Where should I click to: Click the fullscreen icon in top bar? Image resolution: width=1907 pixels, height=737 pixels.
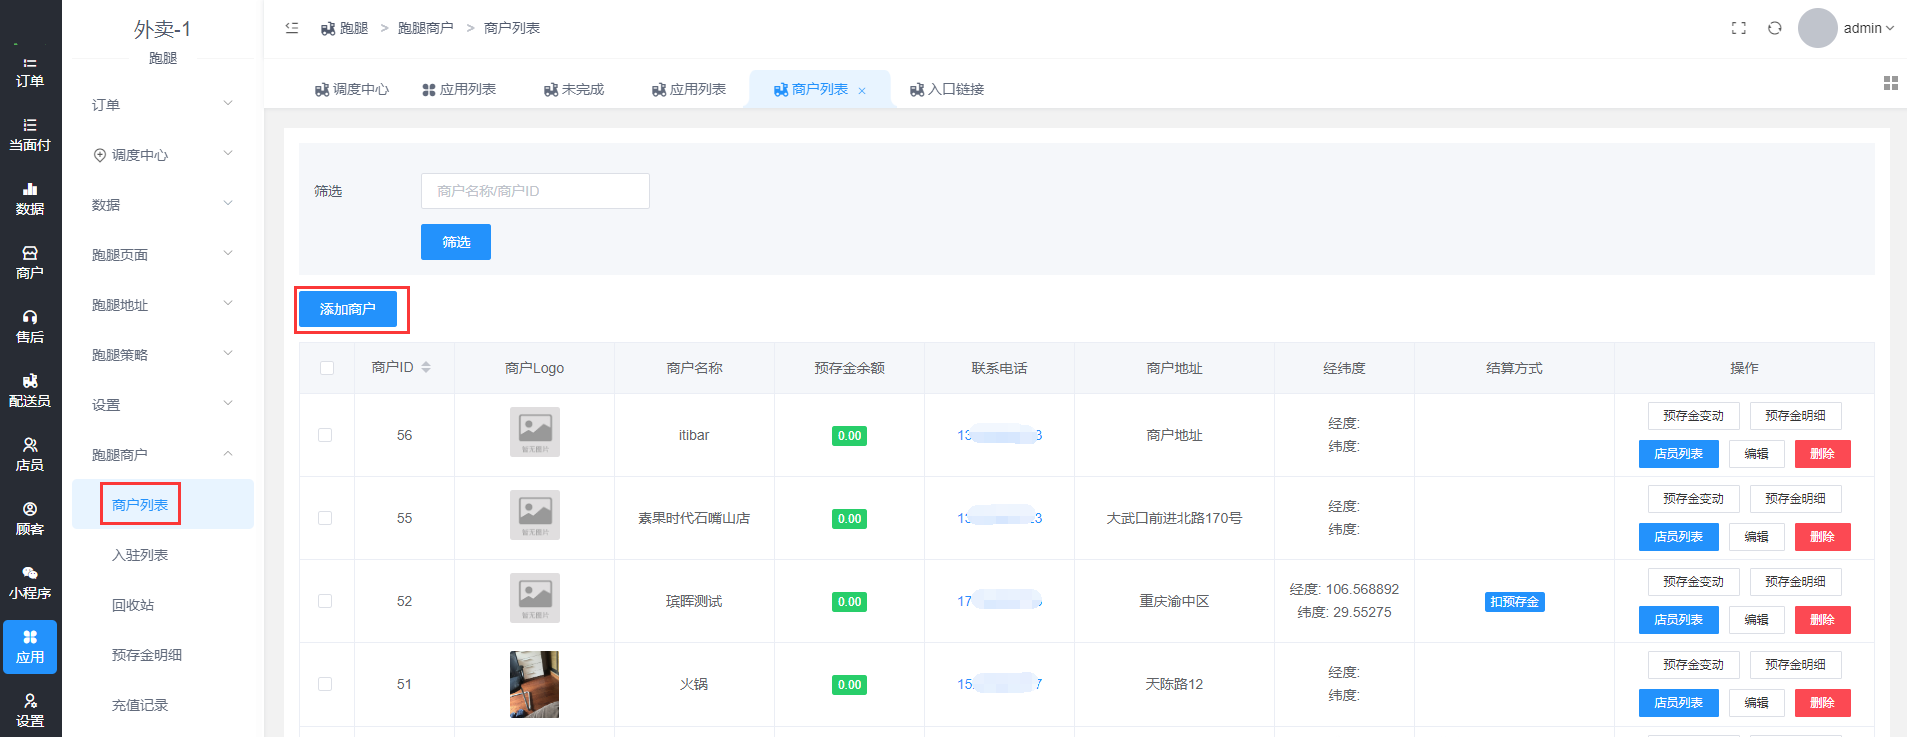coord(1738,28)
